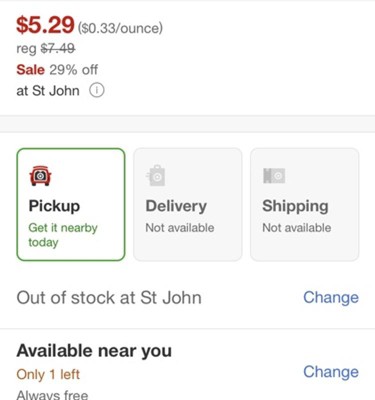This screenshot has height=400, width=375.
Task: Tap the $0.33/ounce unit price
Action: coord(120,28)
